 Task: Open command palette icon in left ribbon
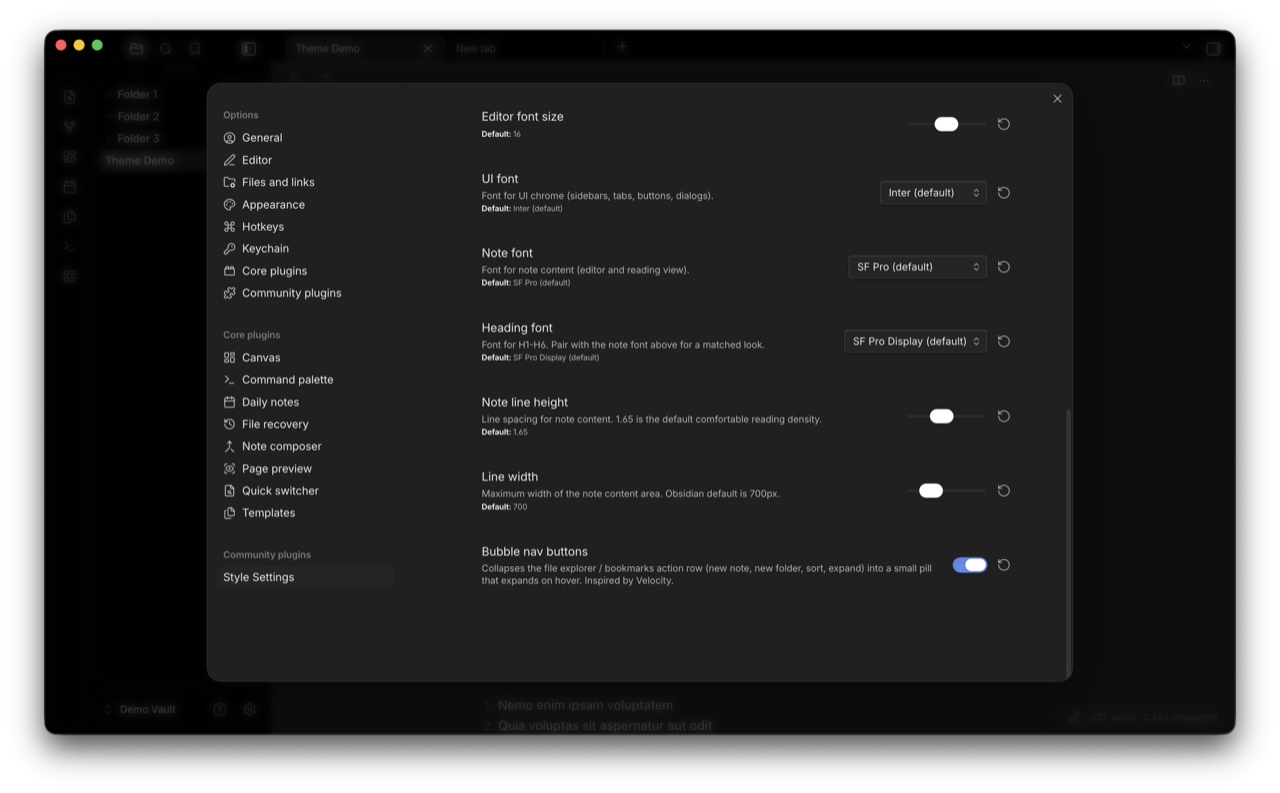[x=69, y=246]
